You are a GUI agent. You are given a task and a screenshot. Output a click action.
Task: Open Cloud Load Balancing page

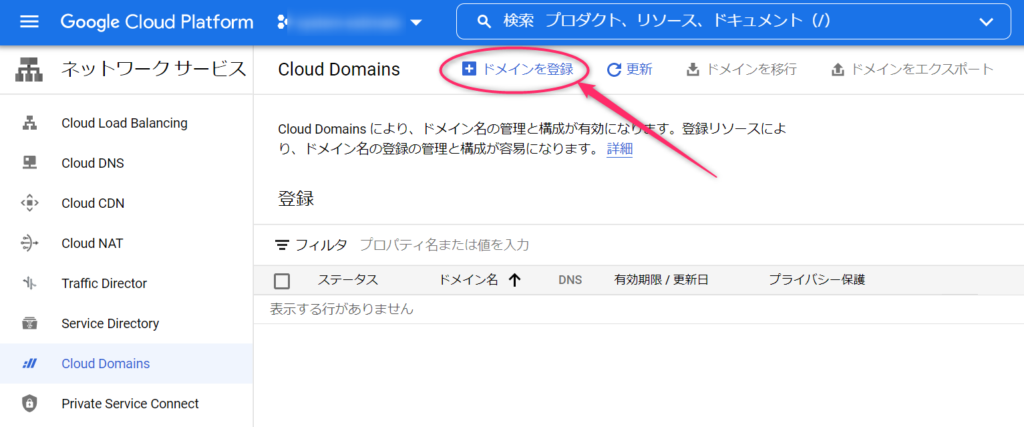[x=124, y=123]
